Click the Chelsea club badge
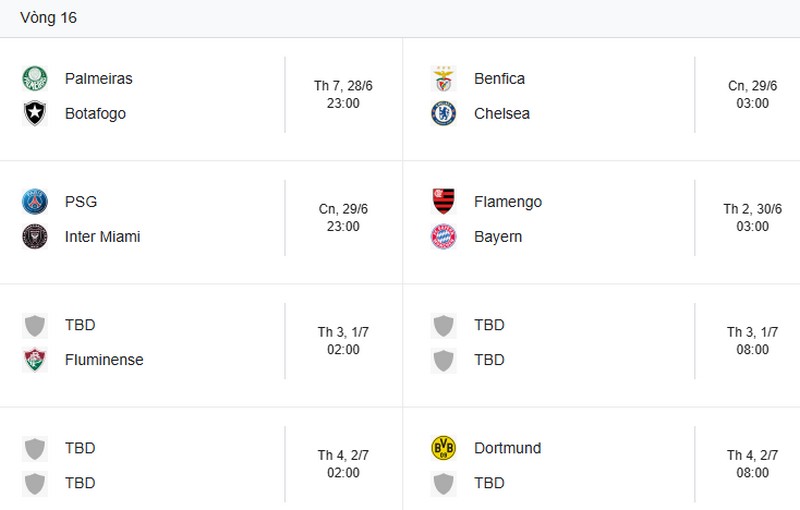The width and height of the screenshot is (800, 510). [x=443, y=113]
